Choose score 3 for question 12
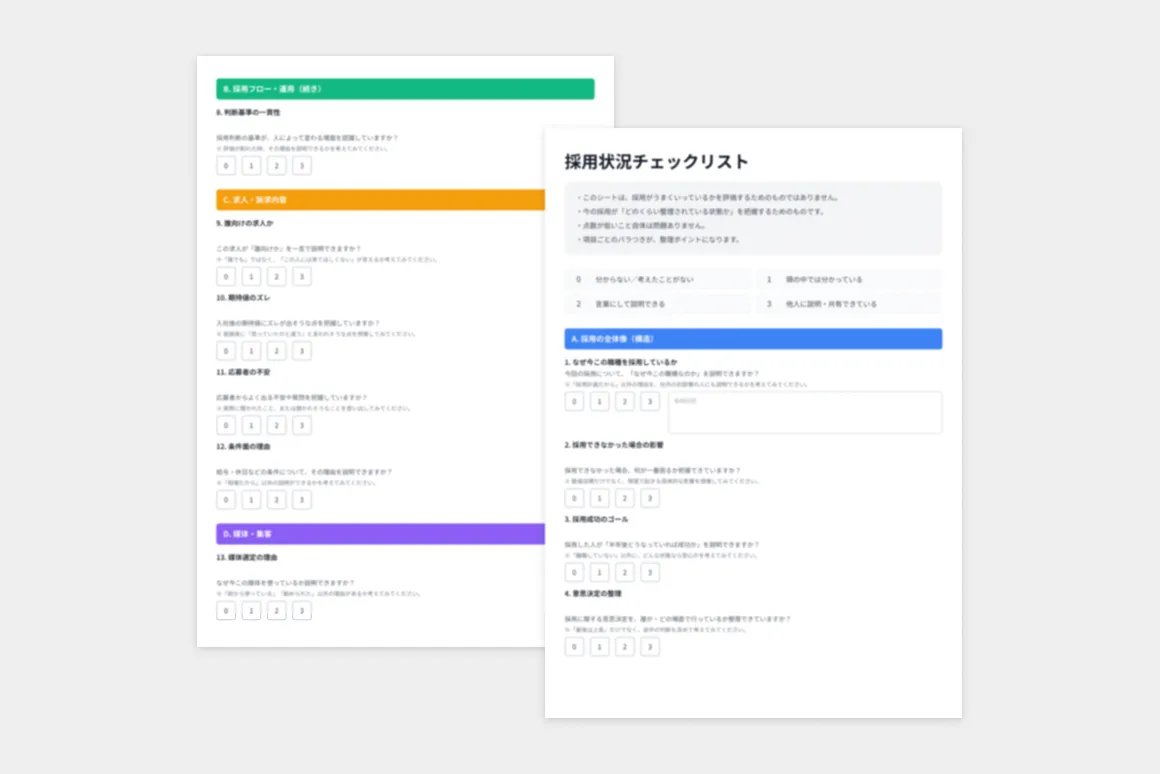This screenshot has width=1160, height=774. (302, 500)
